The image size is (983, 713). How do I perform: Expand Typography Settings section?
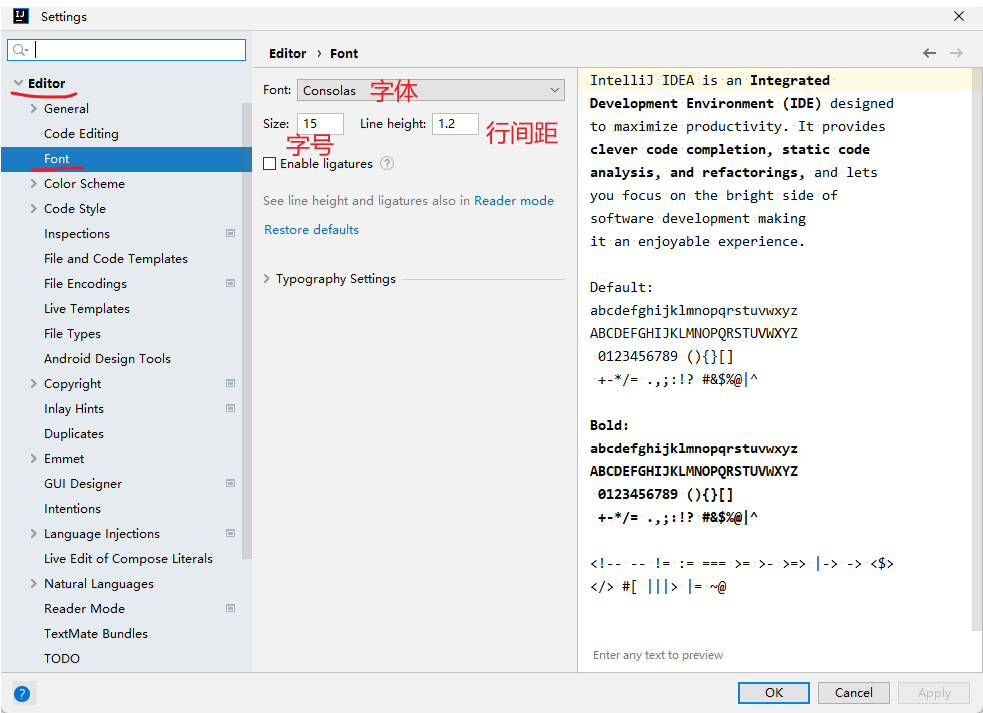[x=267, y=278]
